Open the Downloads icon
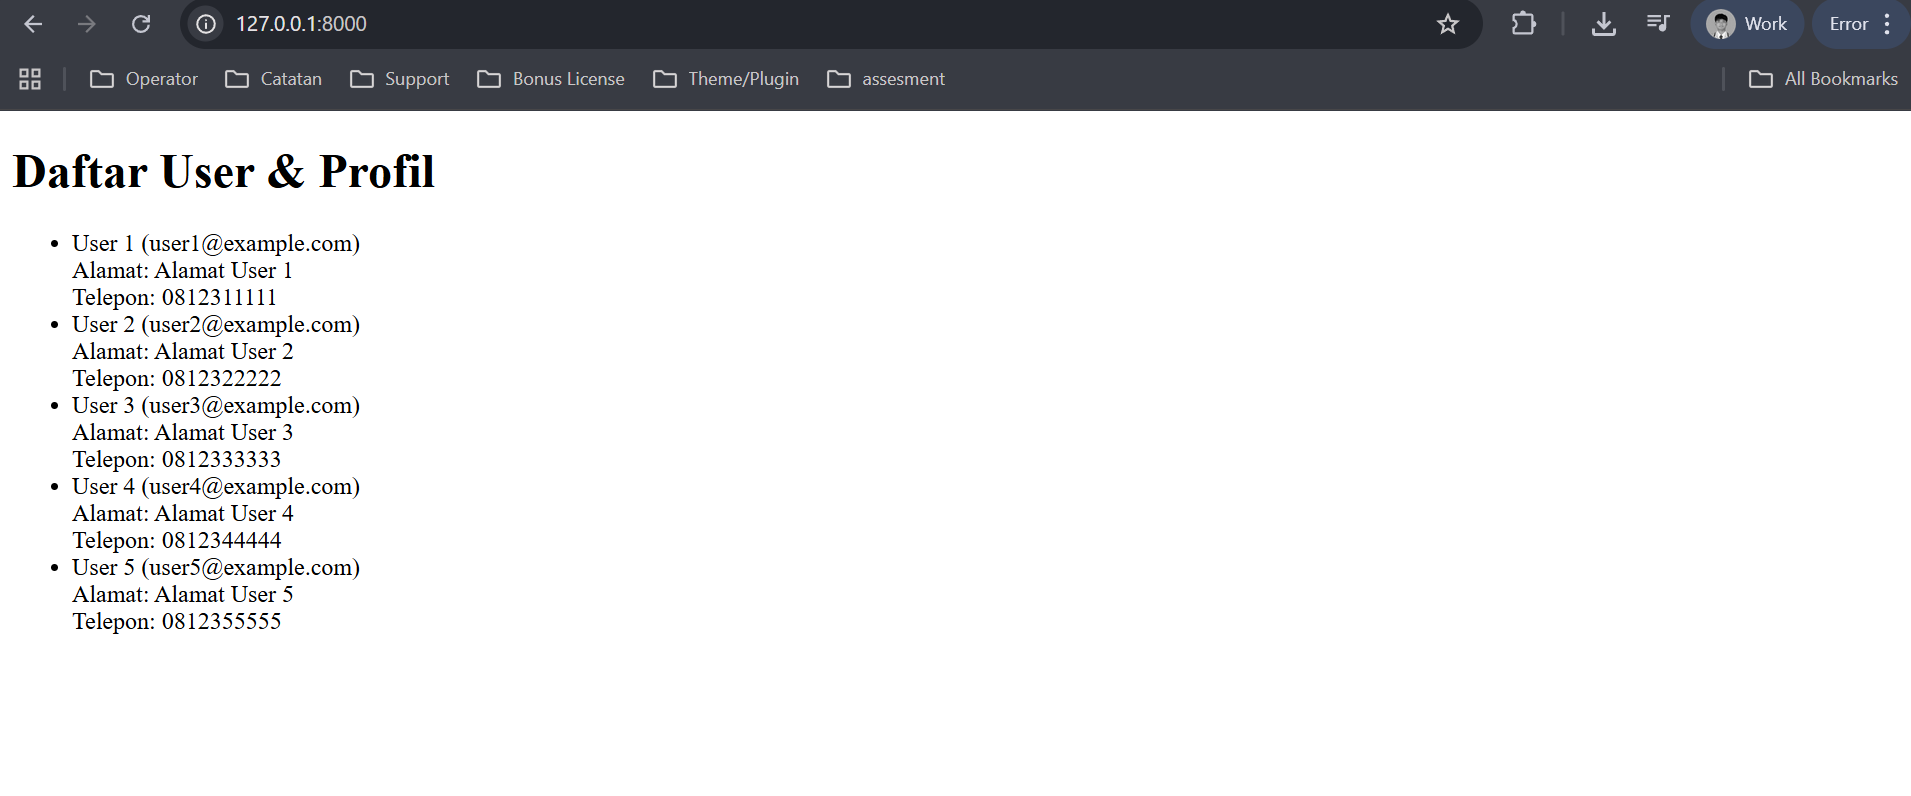1911x796 pixels. tap(1603, 24)
